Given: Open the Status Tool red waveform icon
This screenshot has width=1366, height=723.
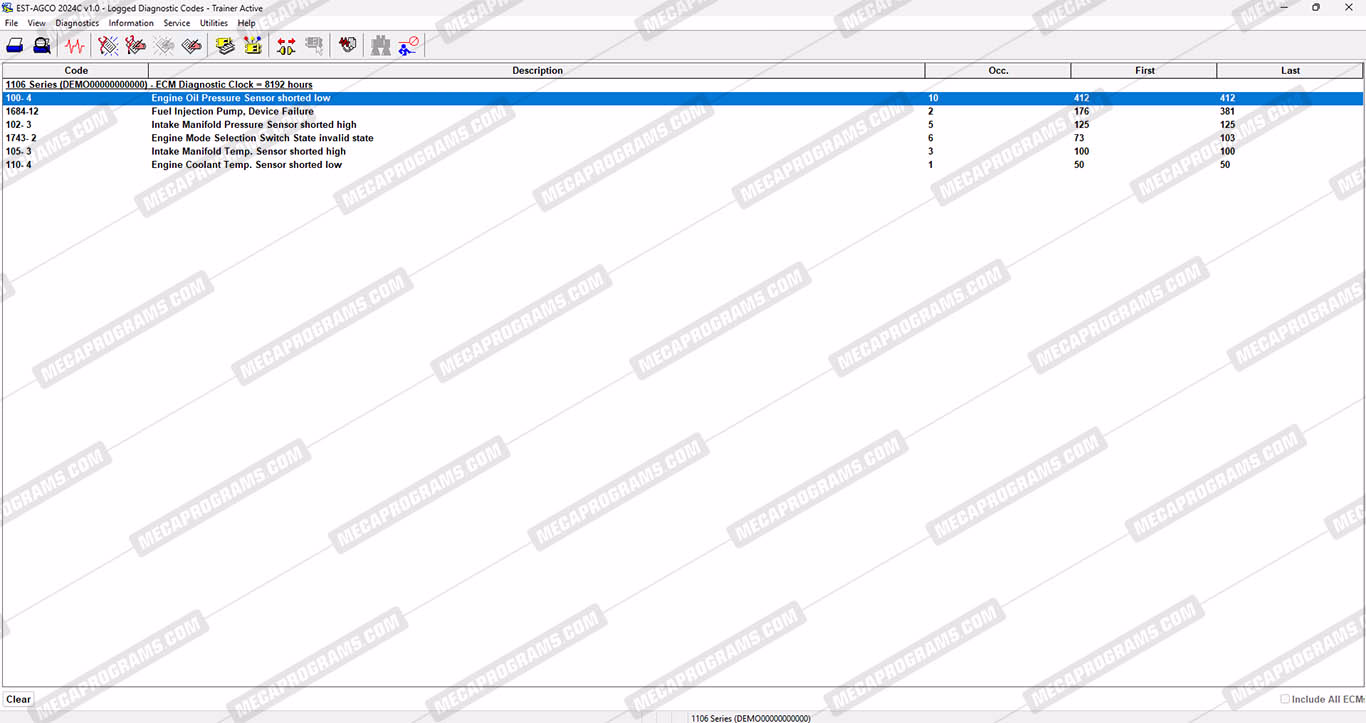Looking at the screenshot, I should click(x=75, y=46).
